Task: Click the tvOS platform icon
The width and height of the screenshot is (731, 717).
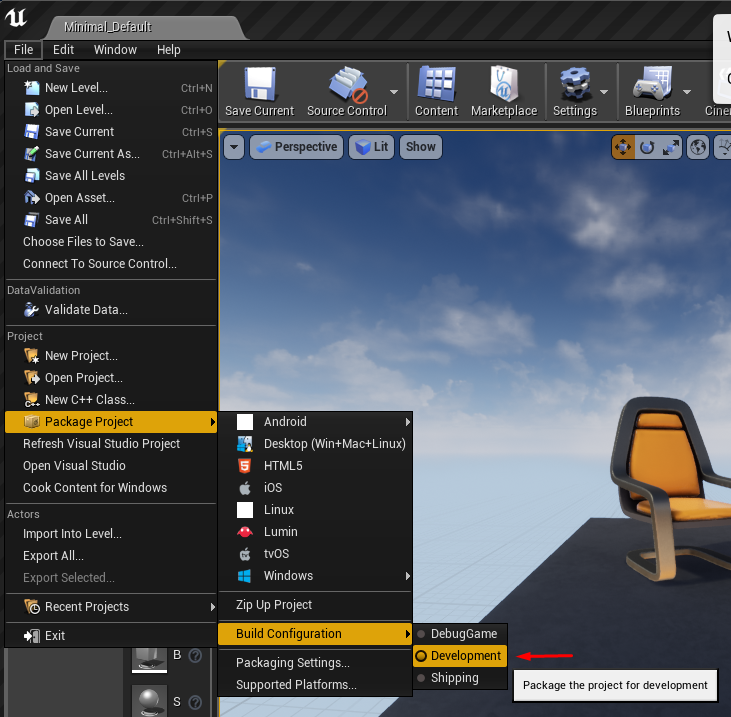Action: coord(245,554)
